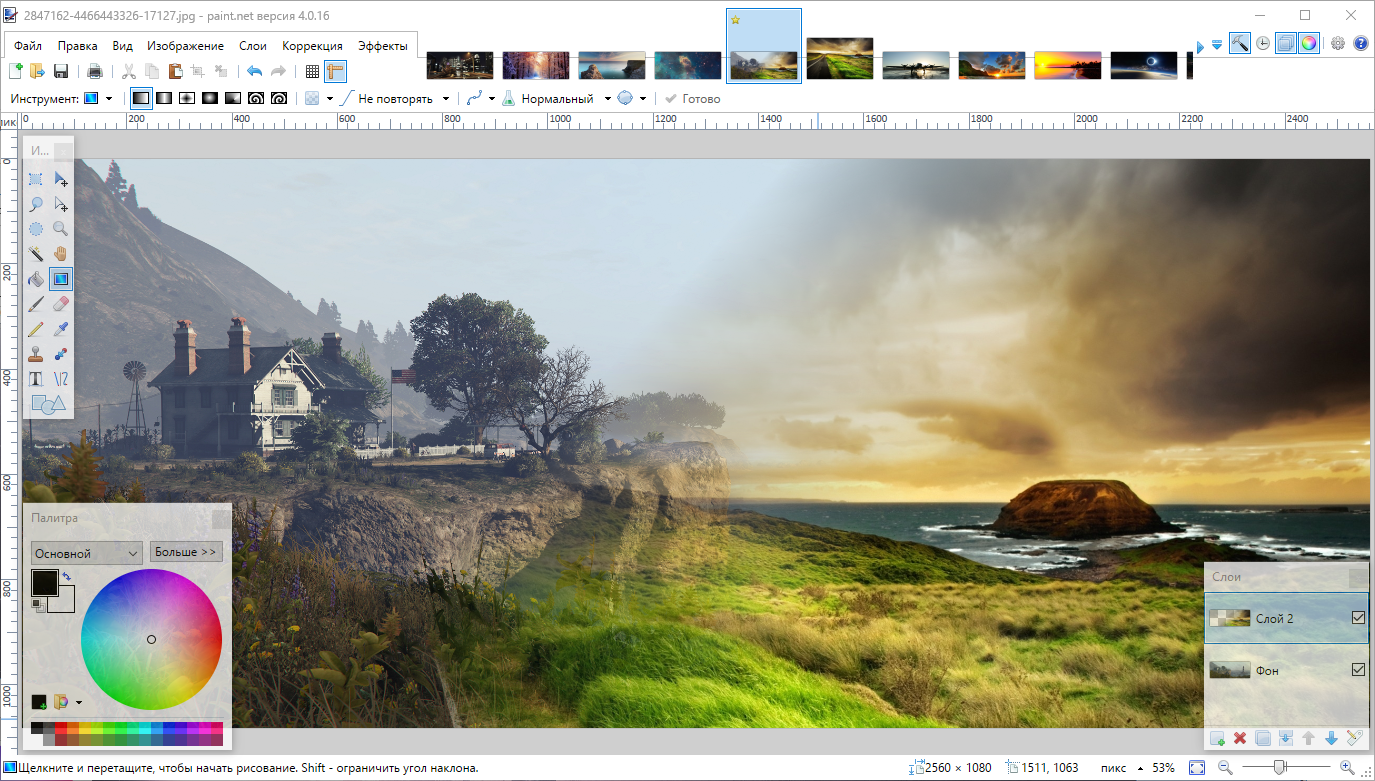The height and width of the screenshot is (781, 1375).
Task: Click the zoom slider in status bar
Action: click(1279, 767)
